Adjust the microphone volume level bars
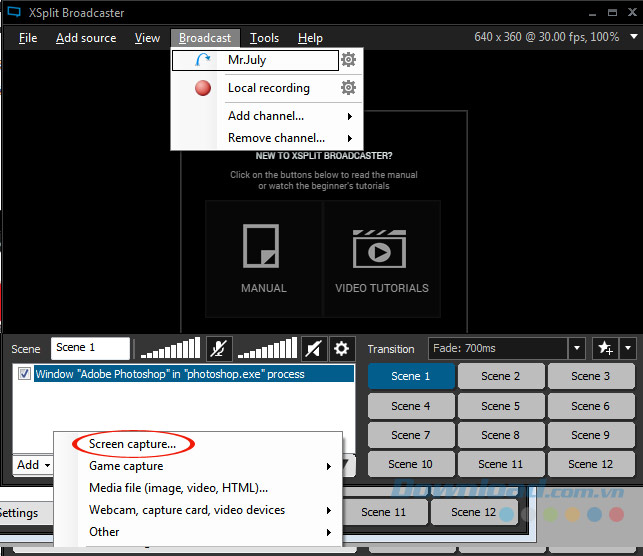 169,348
